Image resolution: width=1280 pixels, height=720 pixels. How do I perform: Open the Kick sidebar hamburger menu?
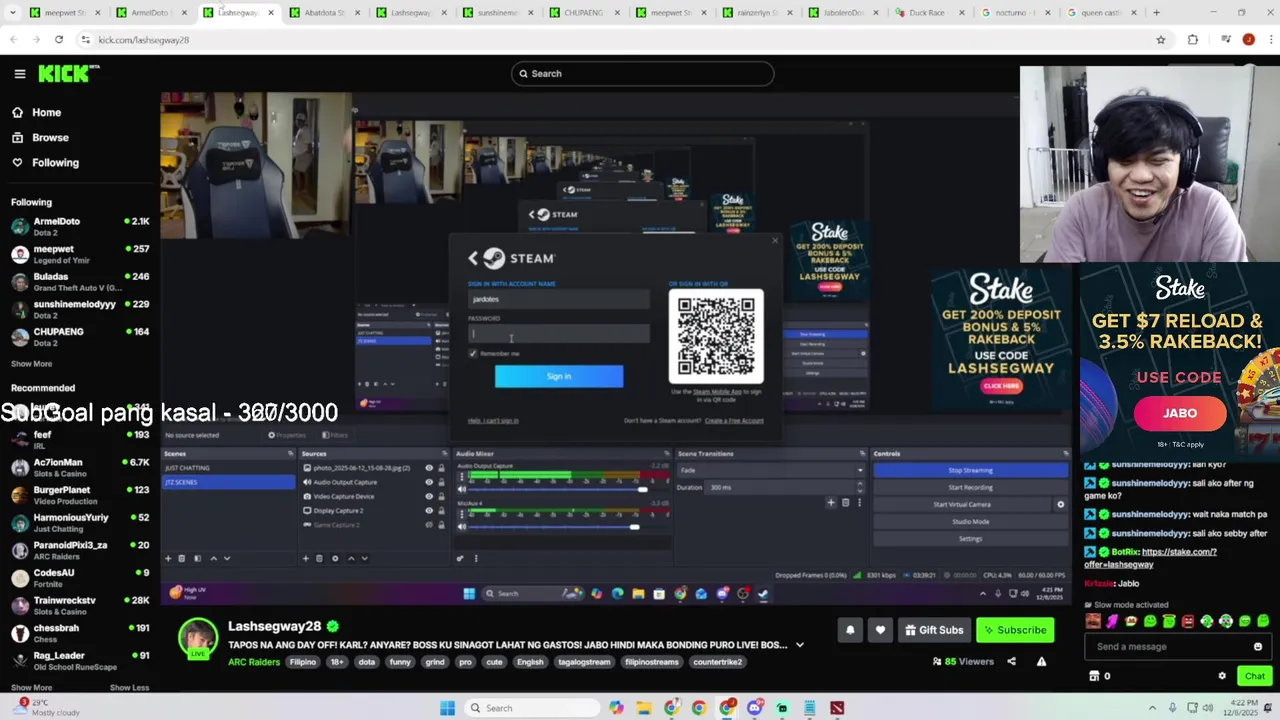[19, 73]
